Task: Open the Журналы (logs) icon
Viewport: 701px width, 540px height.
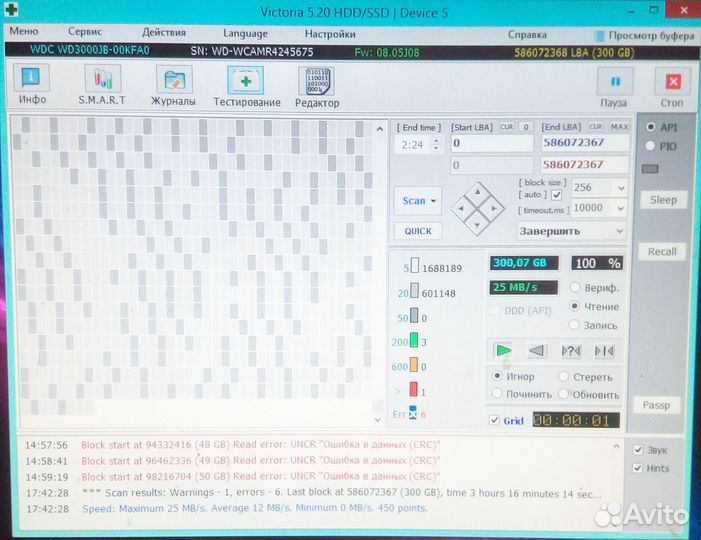Action: 173,80
